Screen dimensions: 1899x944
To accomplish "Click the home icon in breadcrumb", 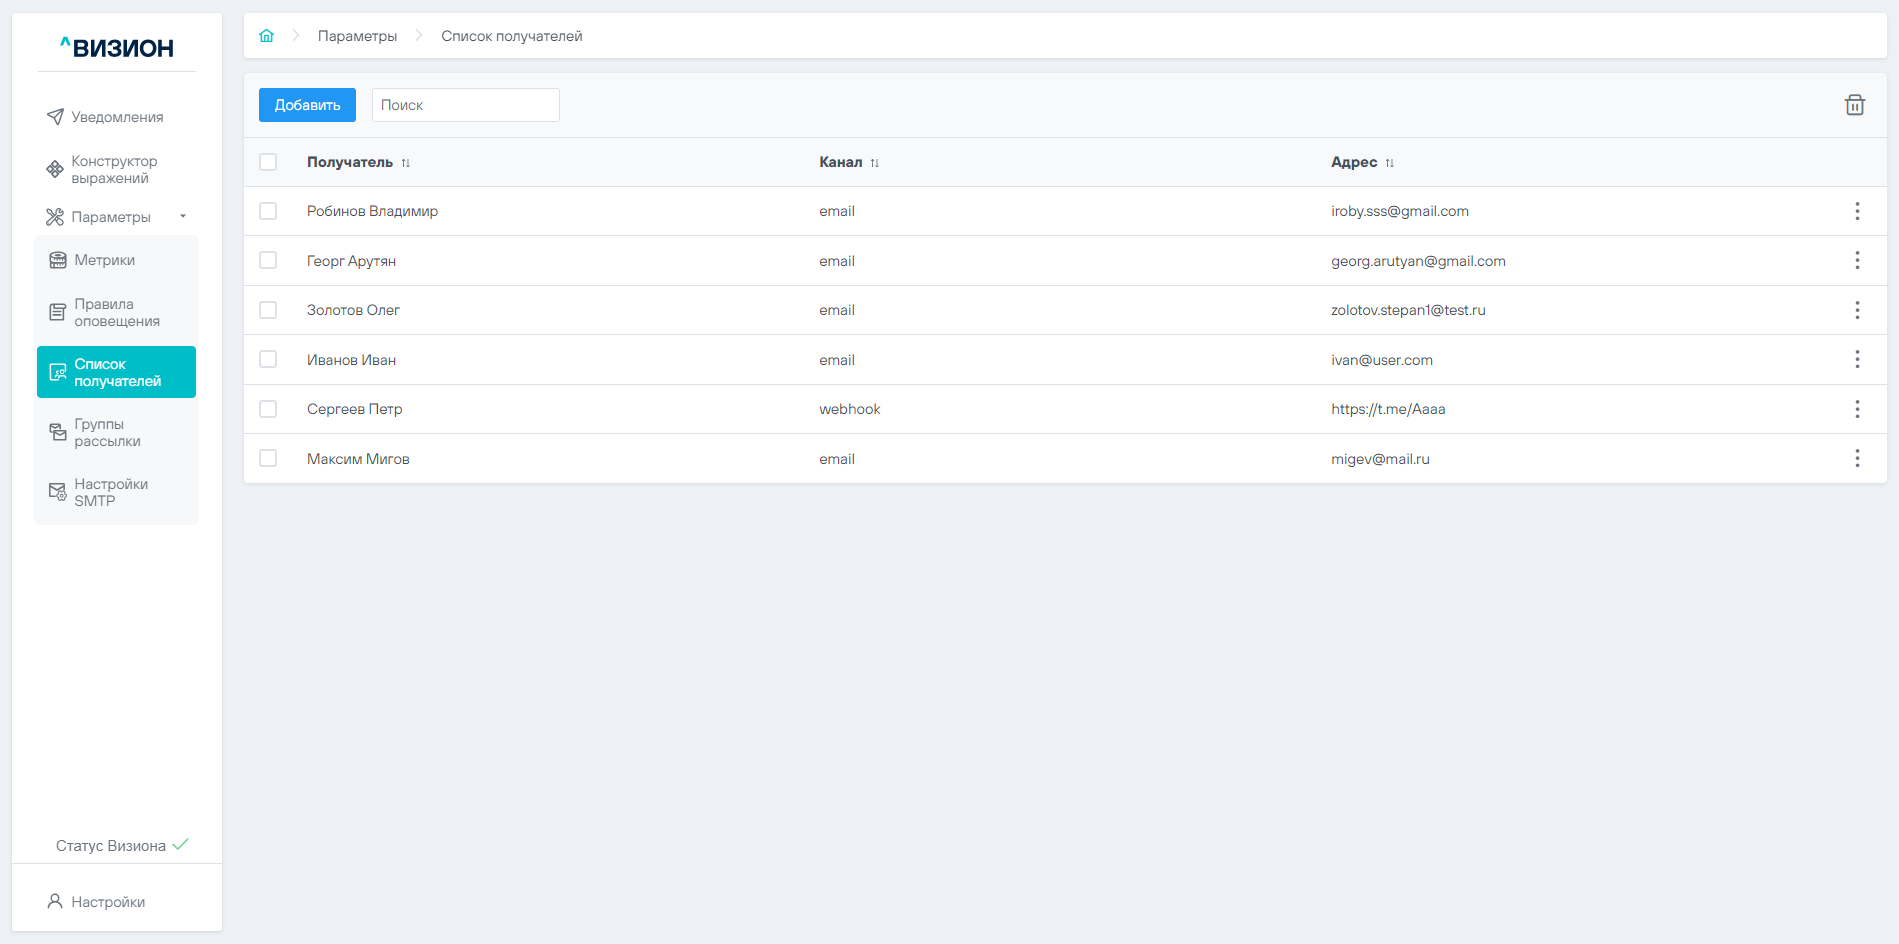I will tap(266, 36).
